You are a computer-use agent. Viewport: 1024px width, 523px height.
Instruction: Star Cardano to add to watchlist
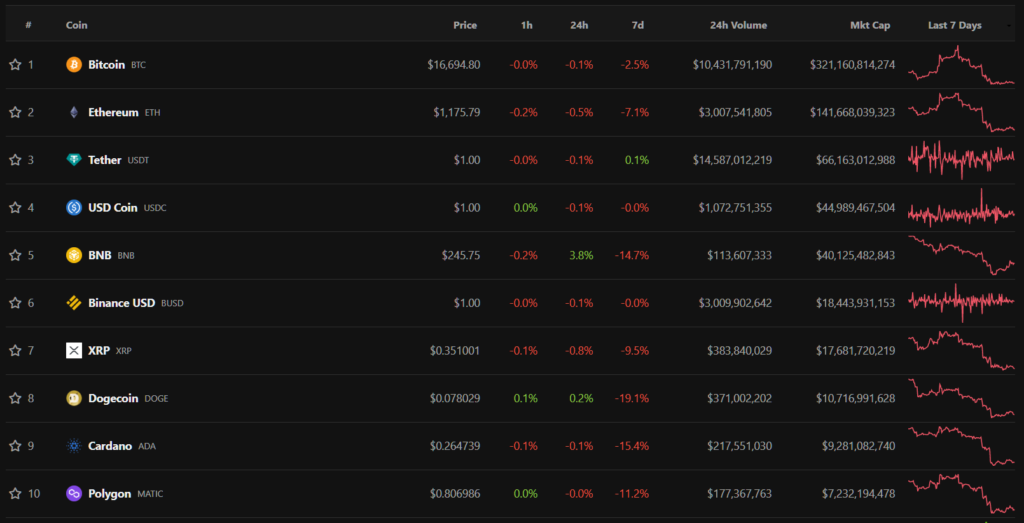click(15, 446)
